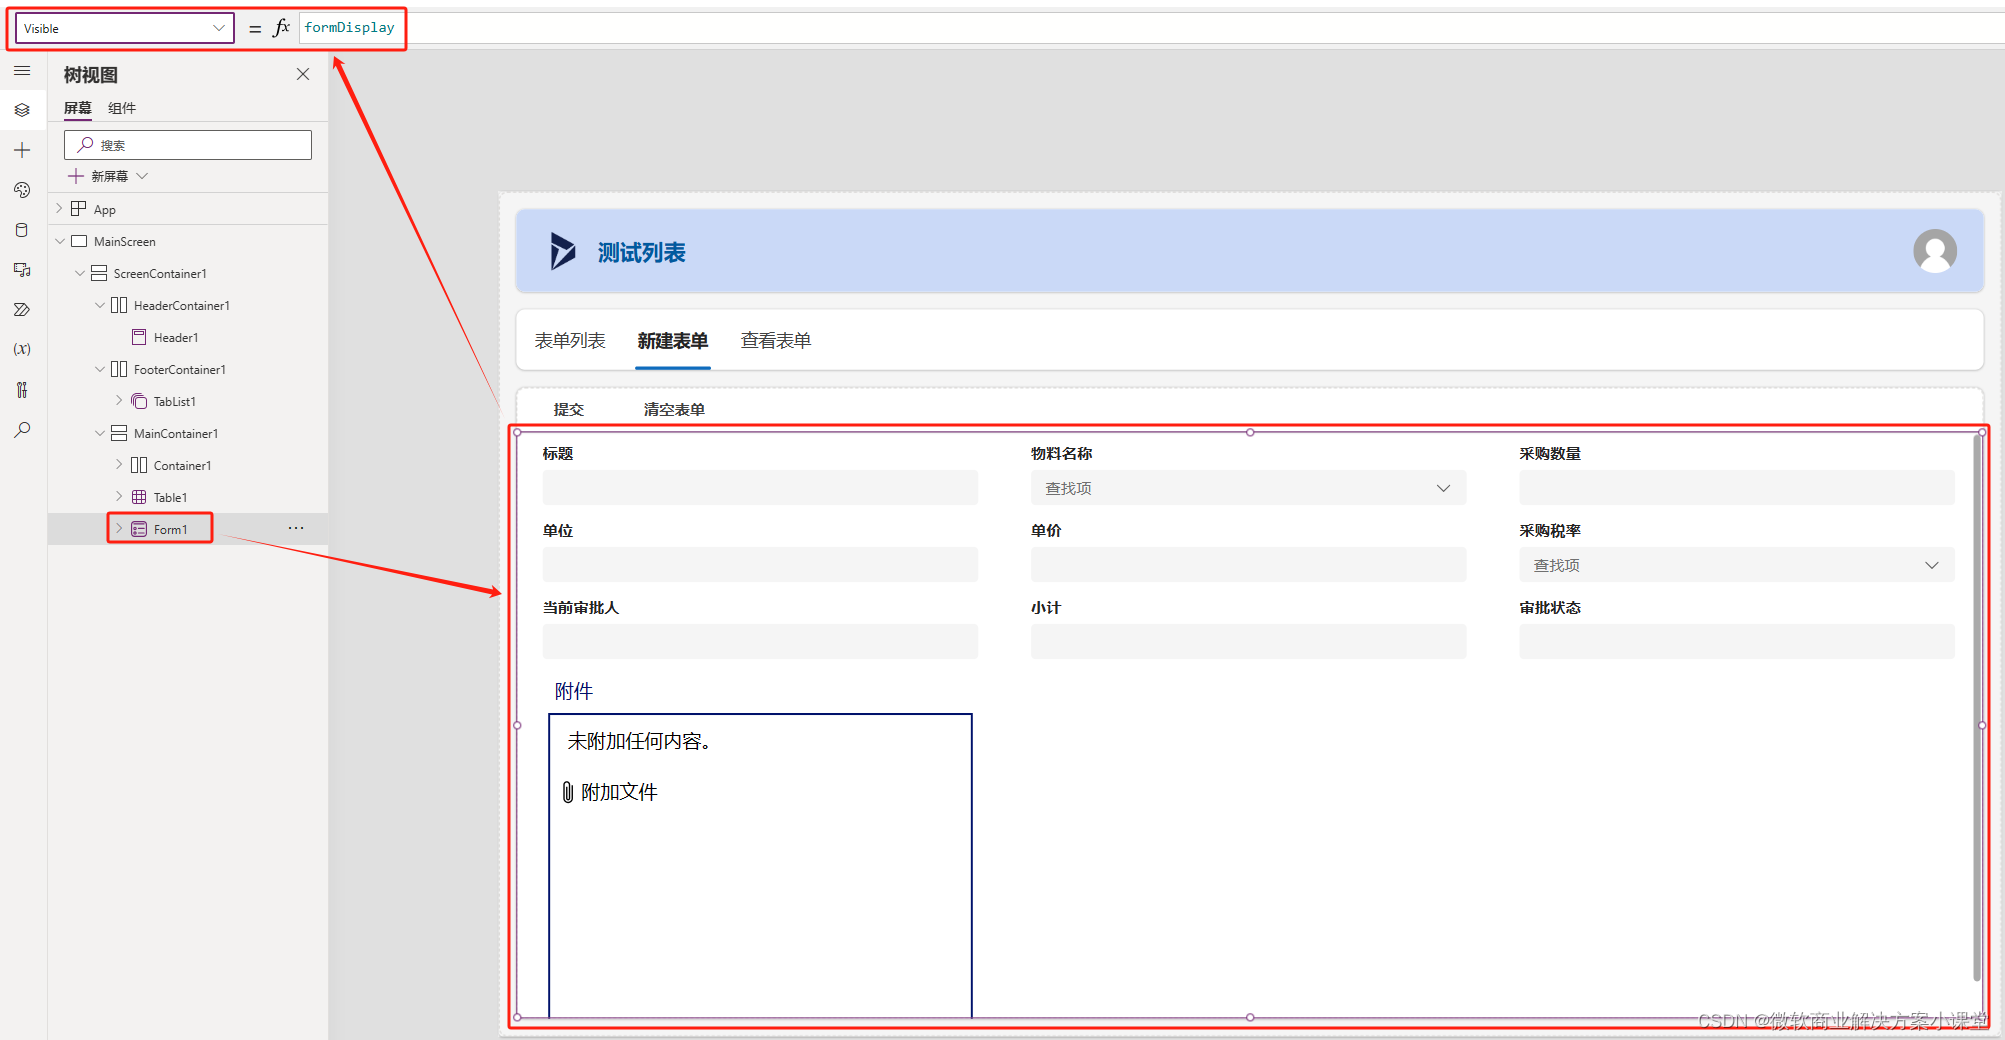The width and height of the screenshot is (2005, 1040).
Task: Open the Visible property dropdown
Action: 219,27
